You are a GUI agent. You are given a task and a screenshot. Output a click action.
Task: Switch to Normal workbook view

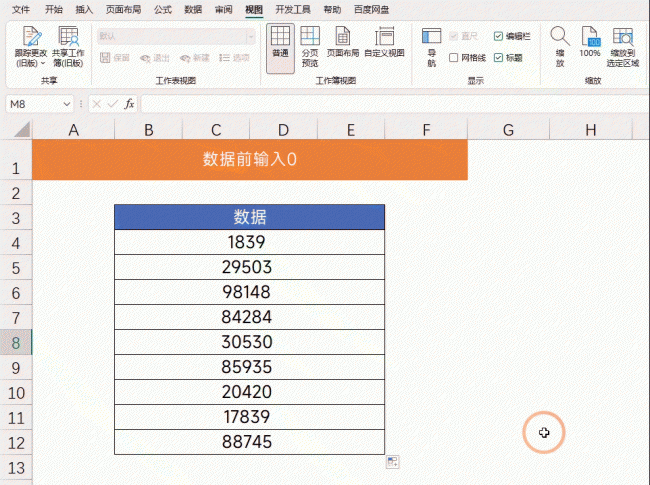280,48
